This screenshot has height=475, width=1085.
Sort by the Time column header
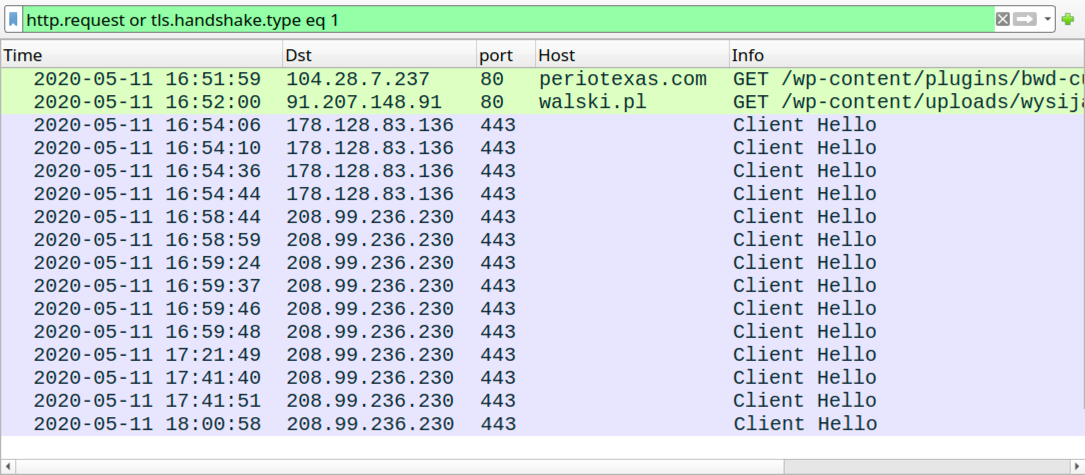point(140,55)
